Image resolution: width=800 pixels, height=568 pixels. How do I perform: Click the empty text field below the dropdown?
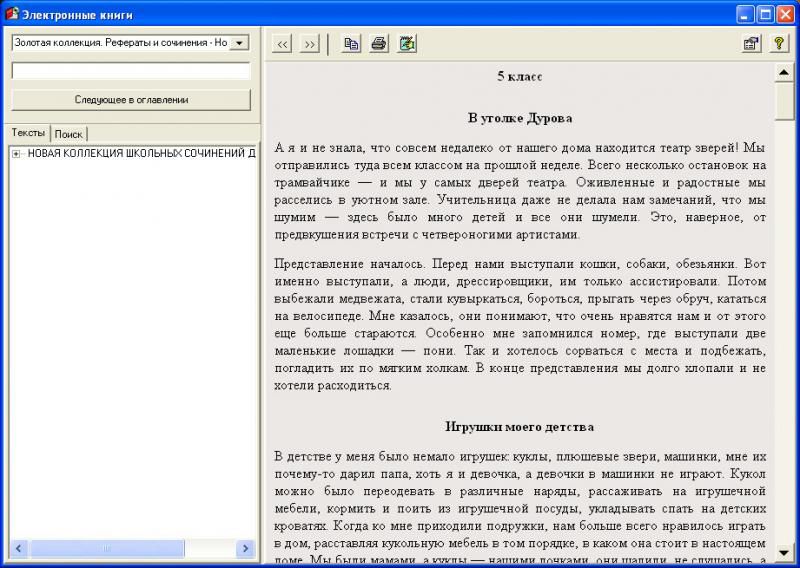(131, 71)
